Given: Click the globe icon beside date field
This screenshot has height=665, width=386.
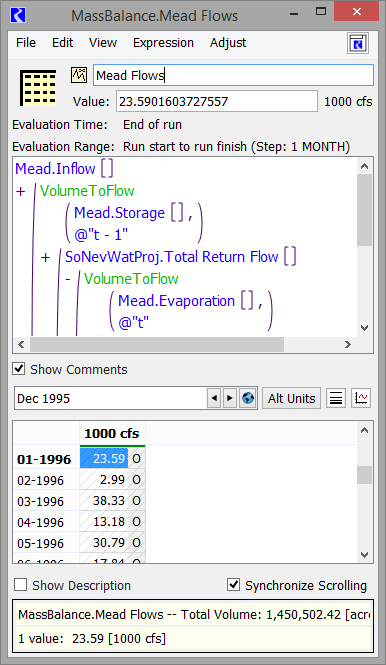Looking at the screenshot, I should pyautogui.click(x=248, y=398).
